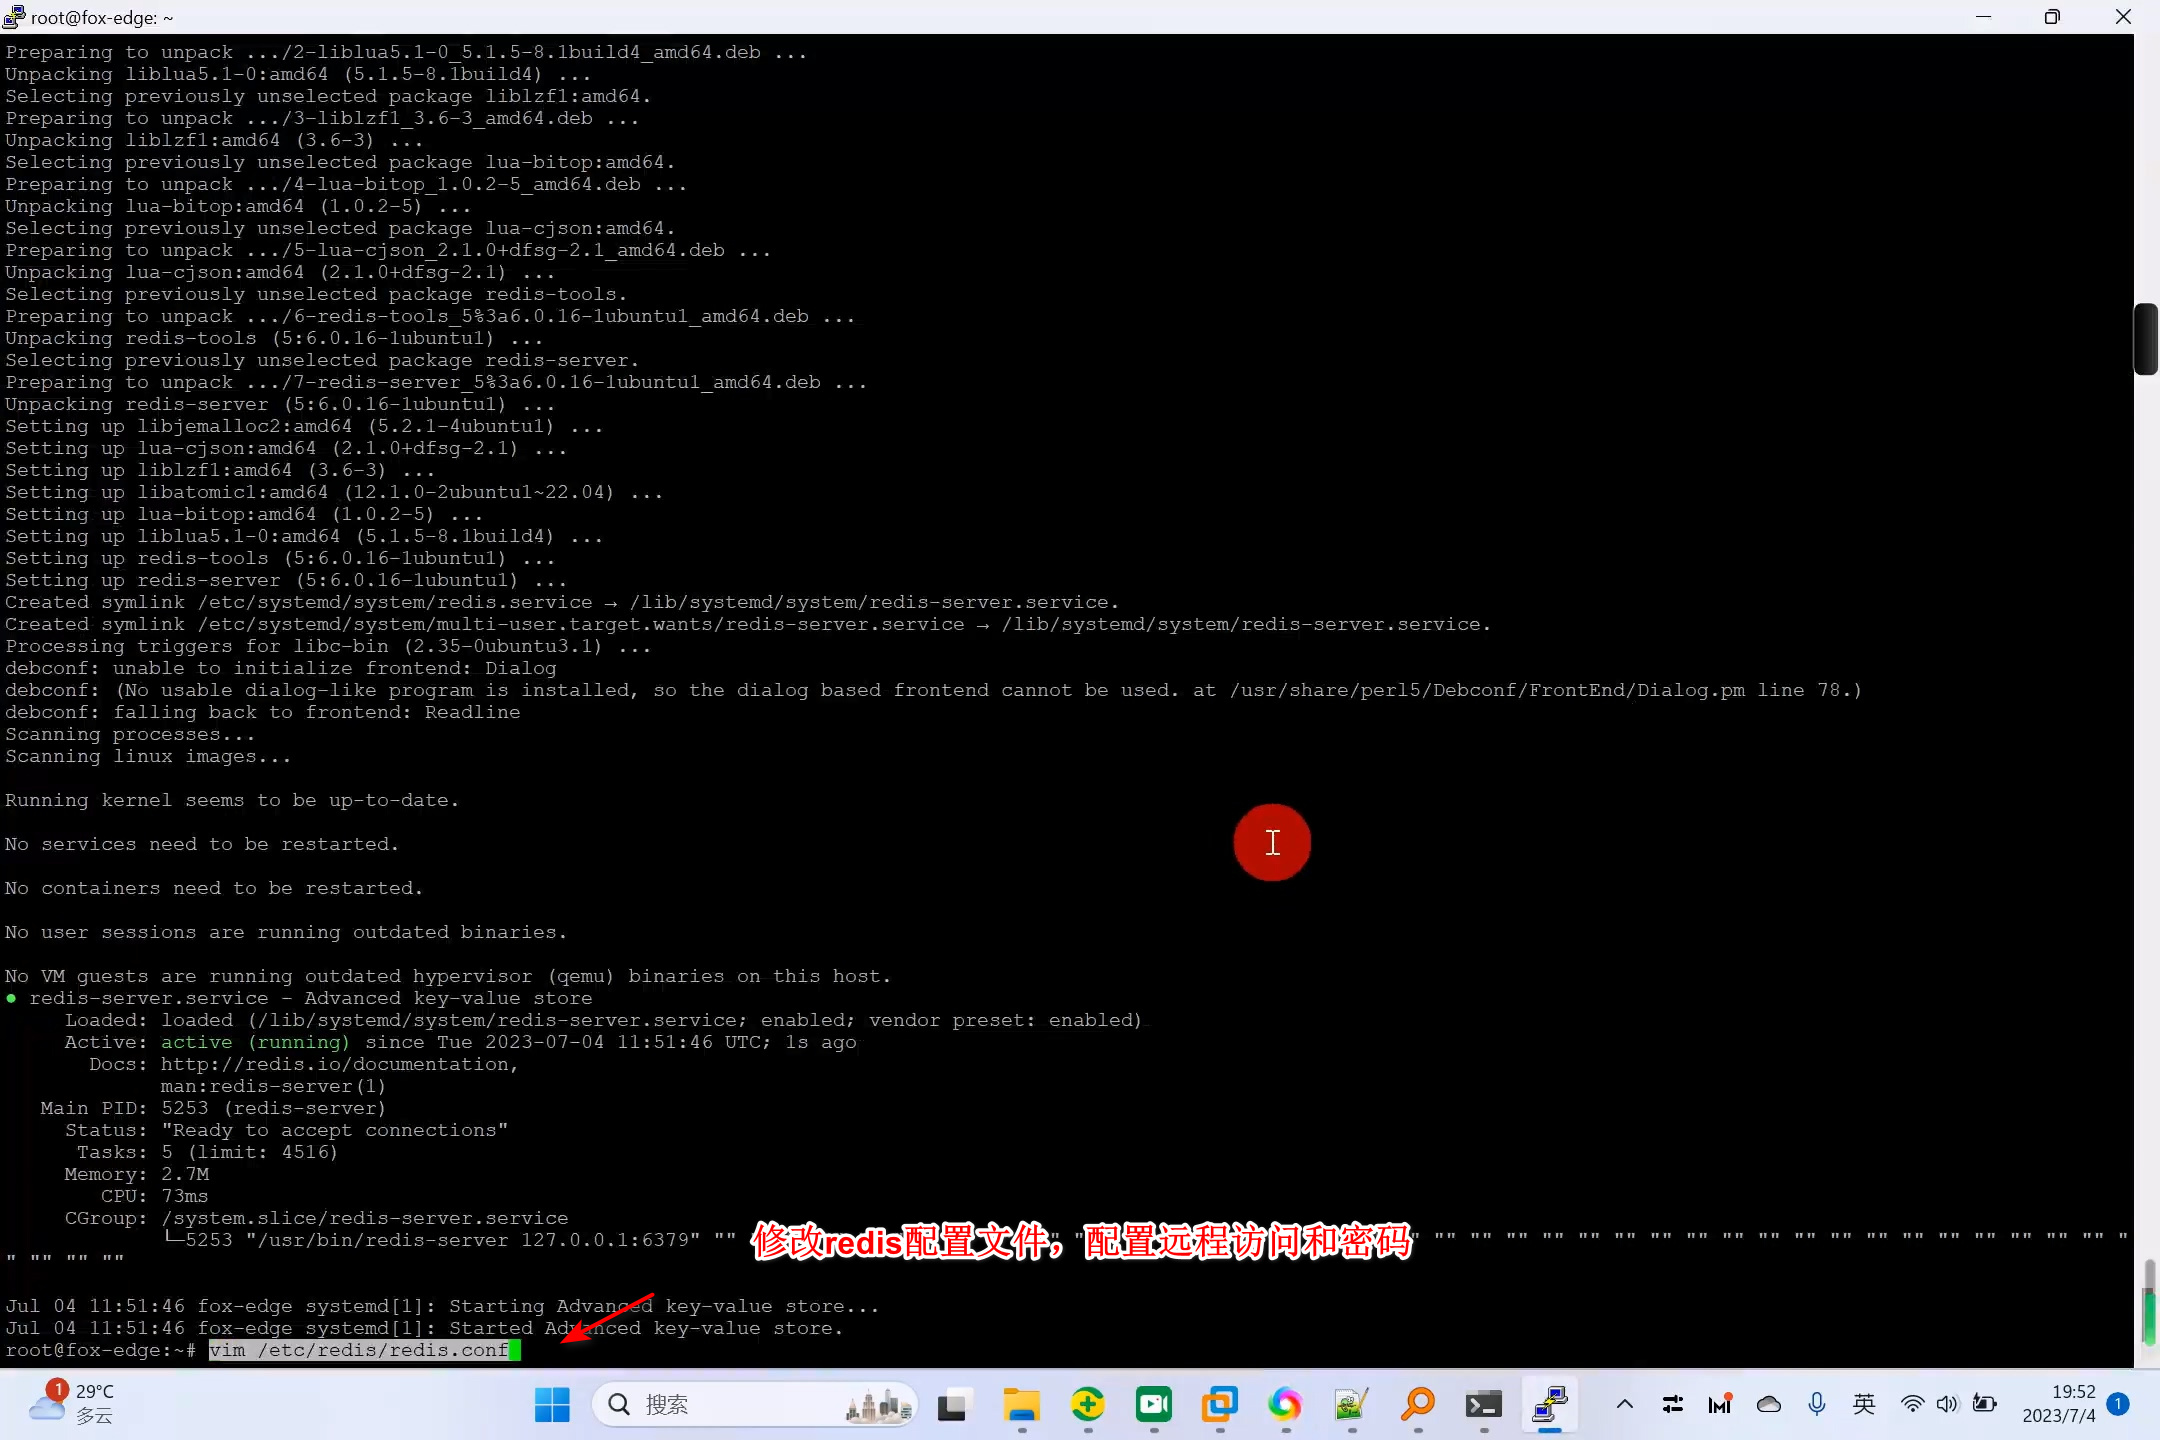The height and width of the screenshot is (1440, 2160).
Task: Open File Explorer from the taskbar
Action: click(x=1021, y=1405)
